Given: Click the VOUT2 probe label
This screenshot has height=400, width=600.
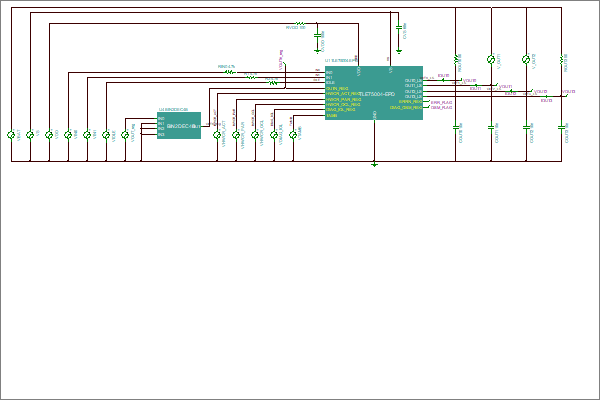Looking at the screenshot, I should 540,92.
